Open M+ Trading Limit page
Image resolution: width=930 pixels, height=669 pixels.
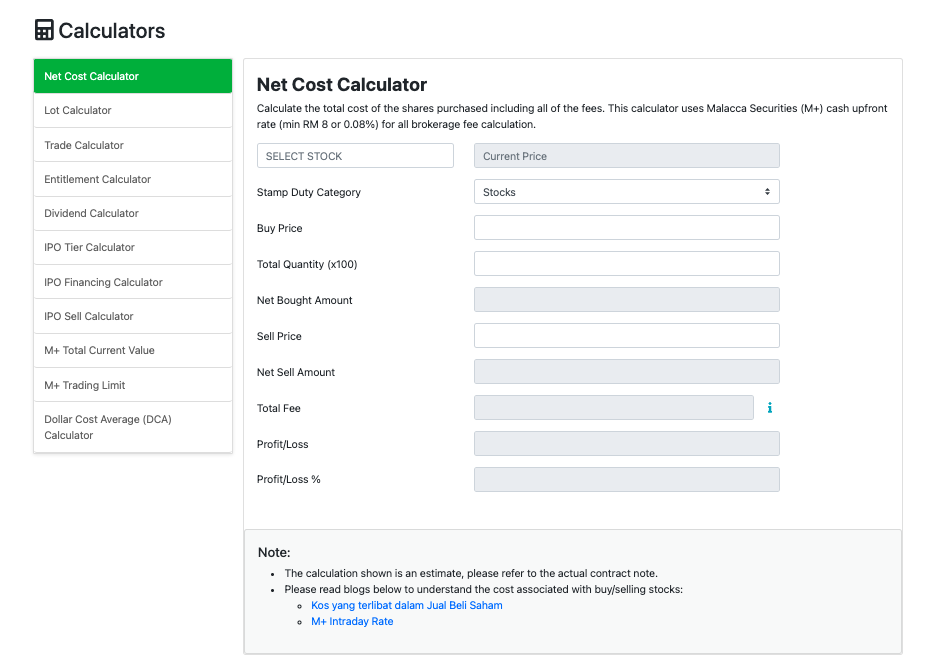coord(133,385)
